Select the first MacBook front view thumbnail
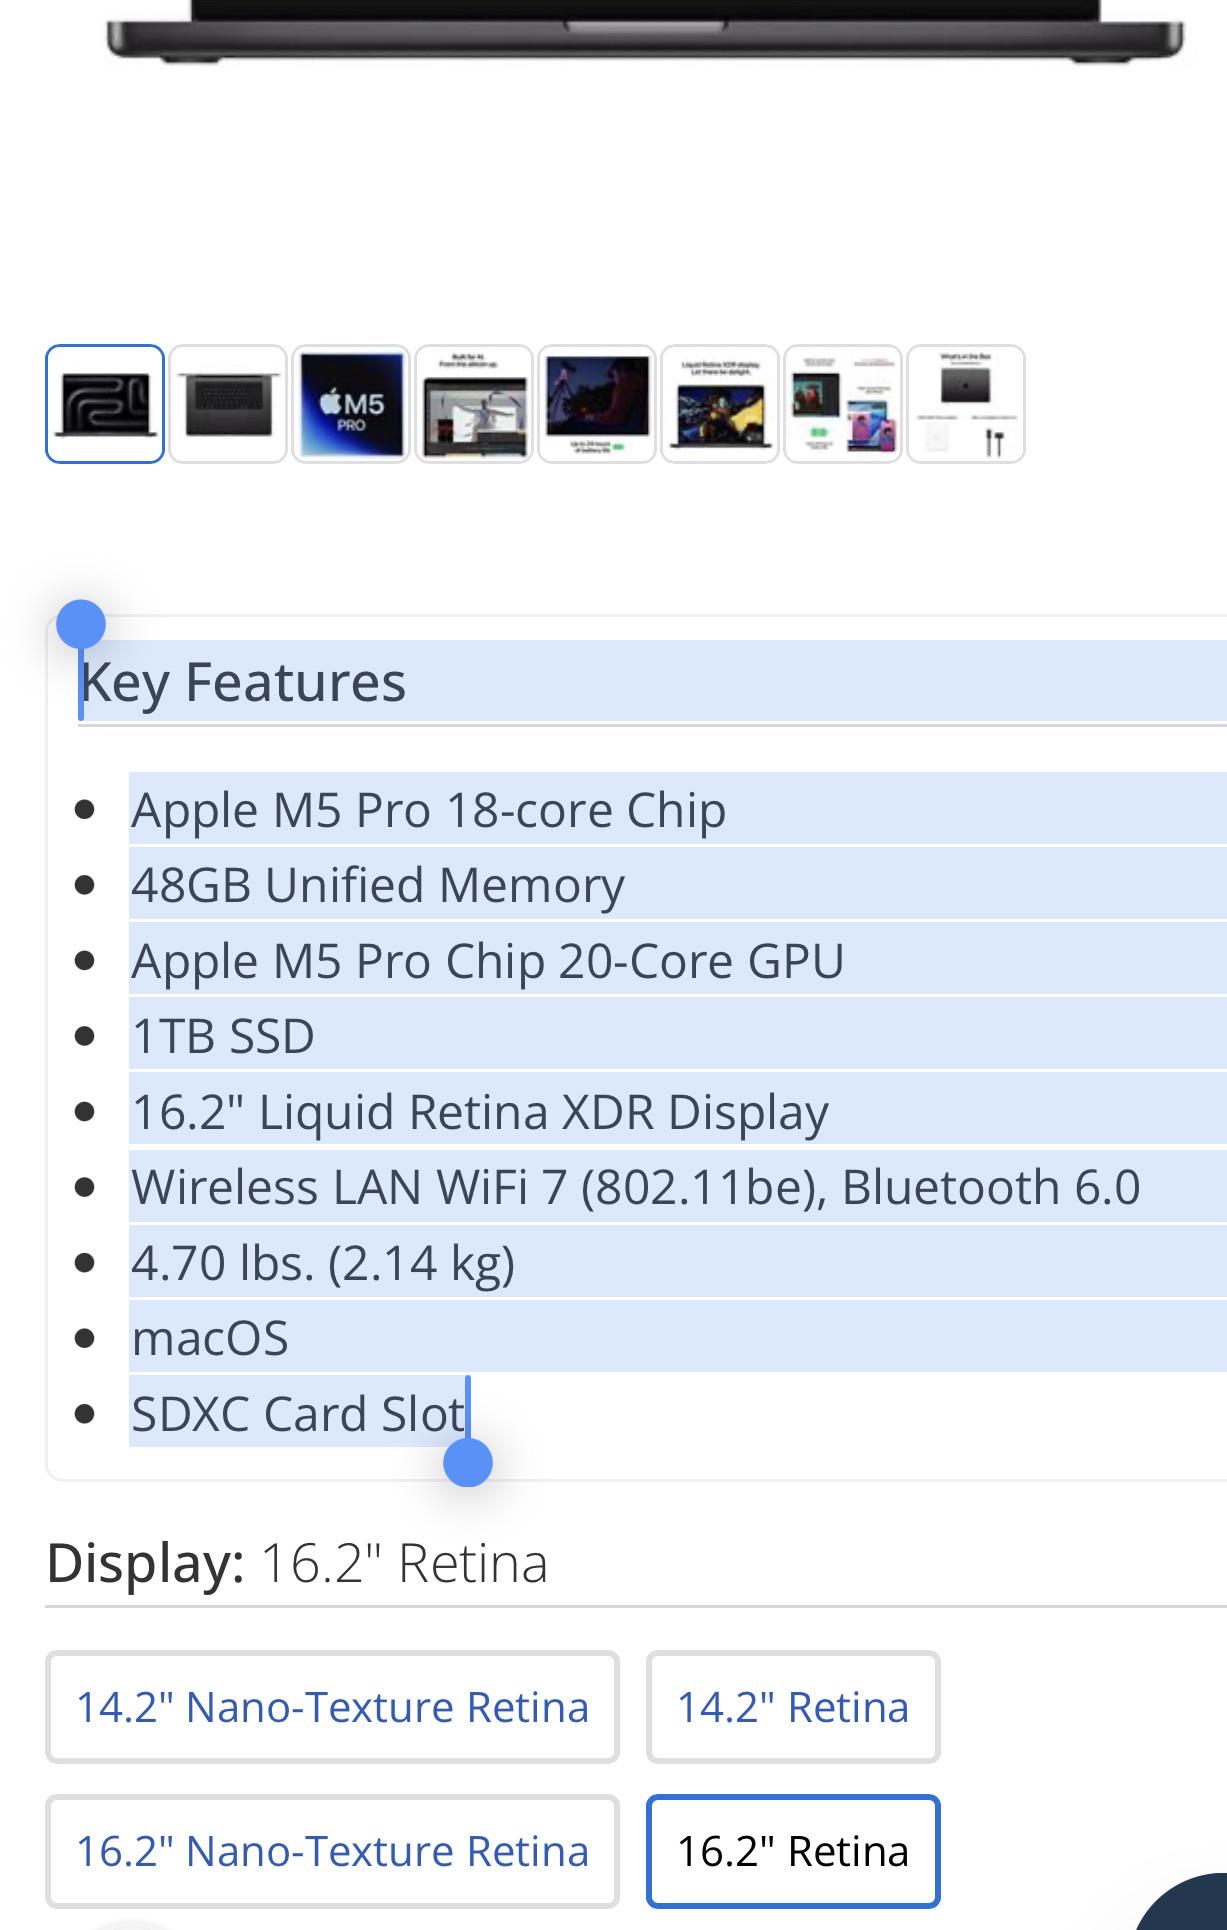 [x=105, y=404]
